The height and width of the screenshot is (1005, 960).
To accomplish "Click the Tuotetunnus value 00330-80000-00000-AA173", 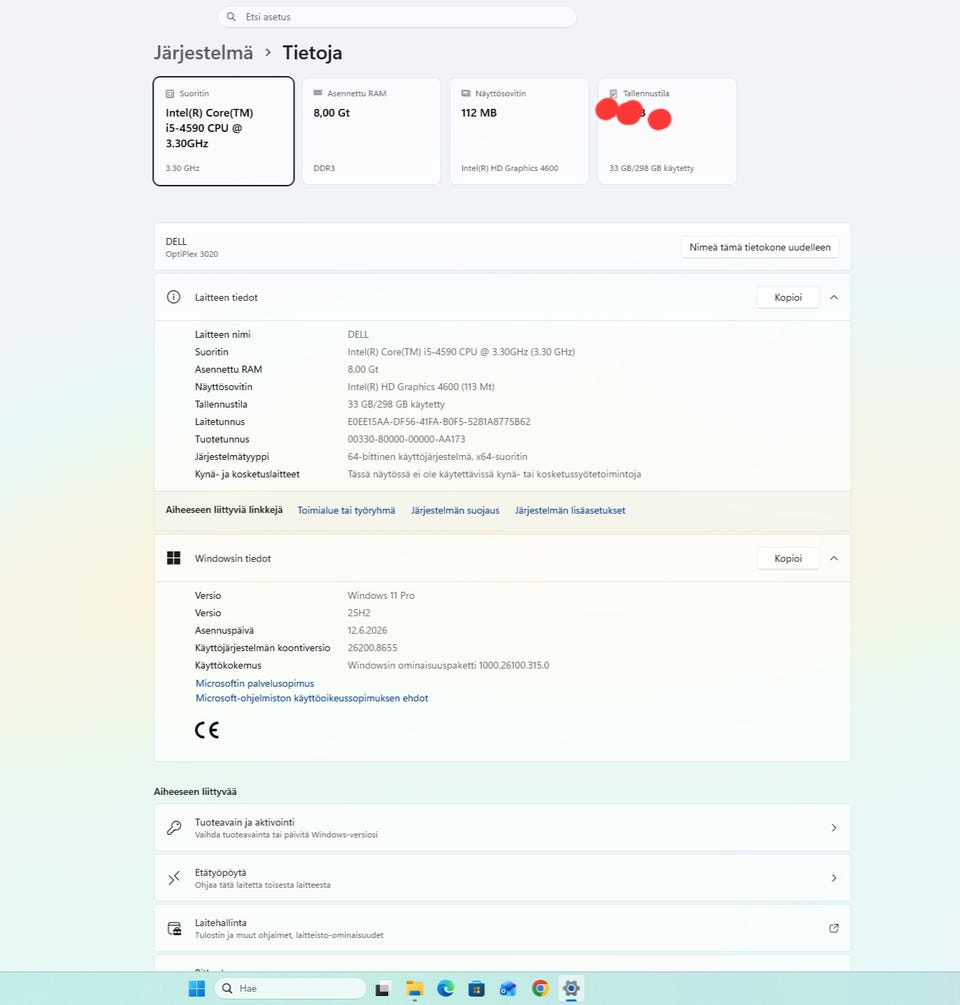I will point(406,439).
